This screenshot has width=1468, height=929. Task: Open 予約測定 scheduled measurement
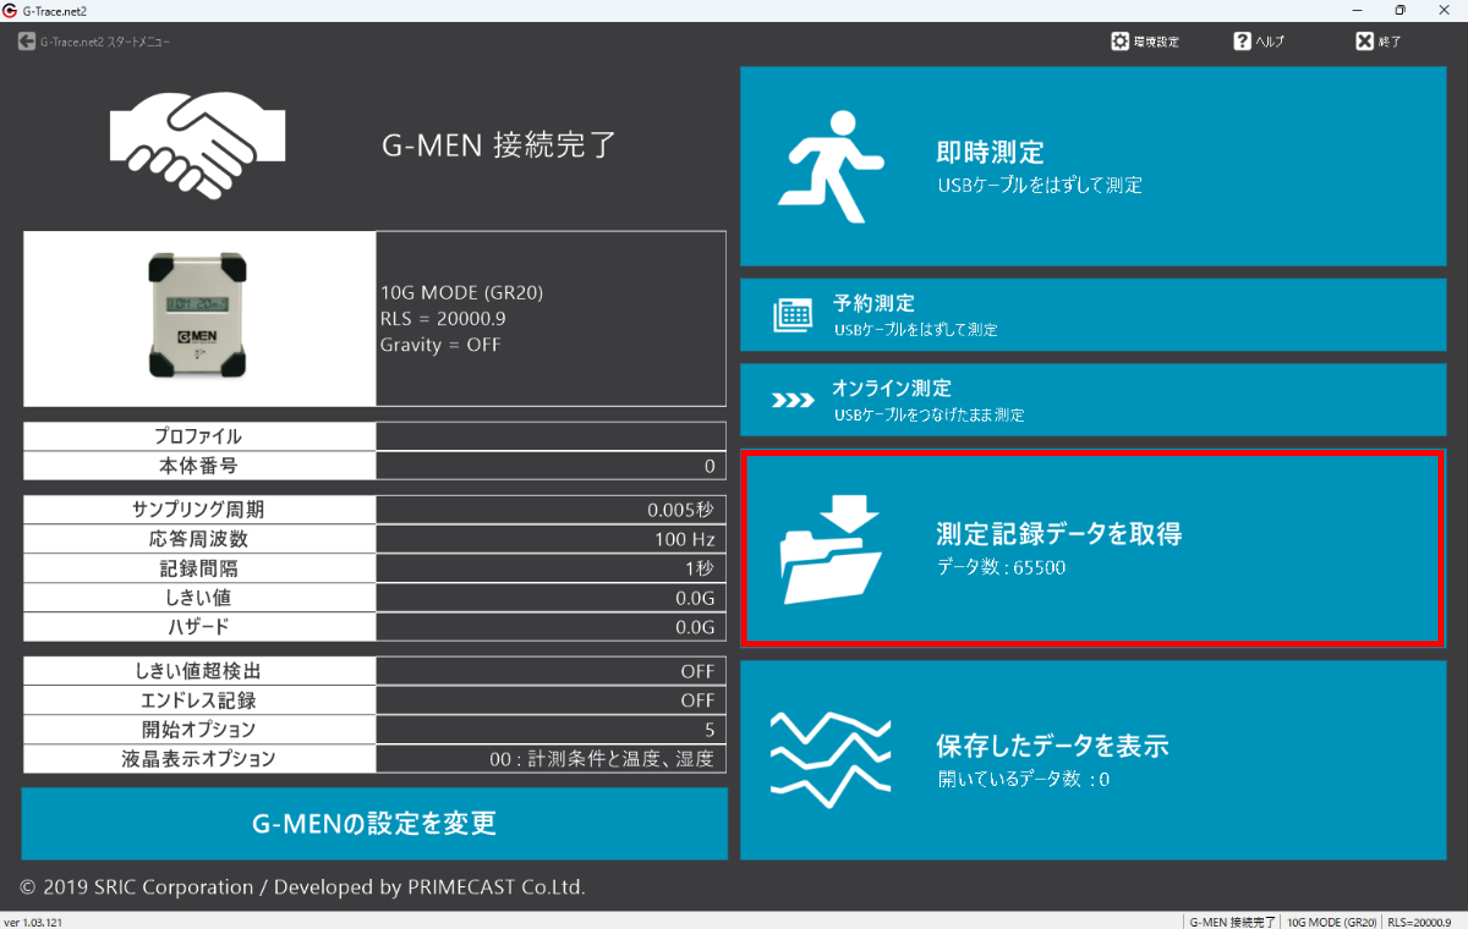[x=1093, y=315]
